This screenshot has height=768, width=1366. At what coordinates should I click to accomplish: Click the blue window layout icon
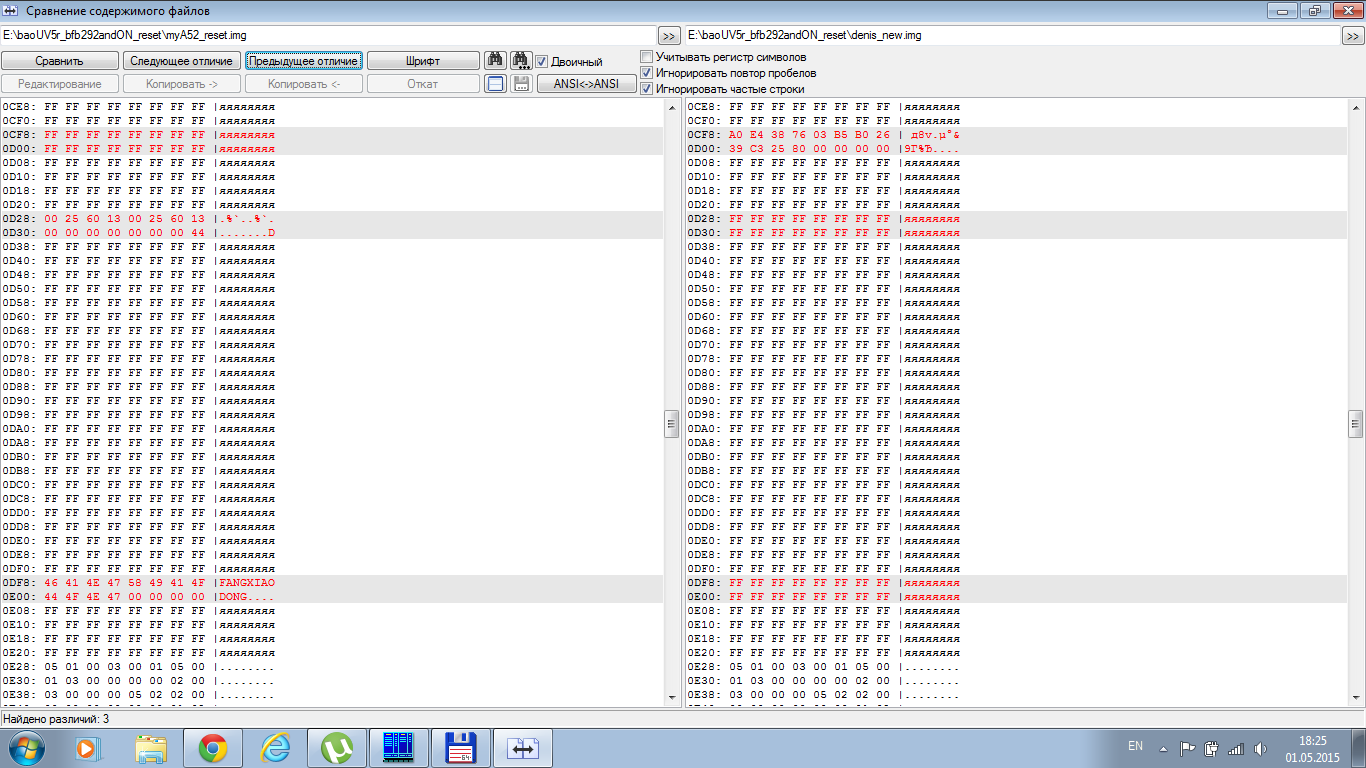coord(495,84)
